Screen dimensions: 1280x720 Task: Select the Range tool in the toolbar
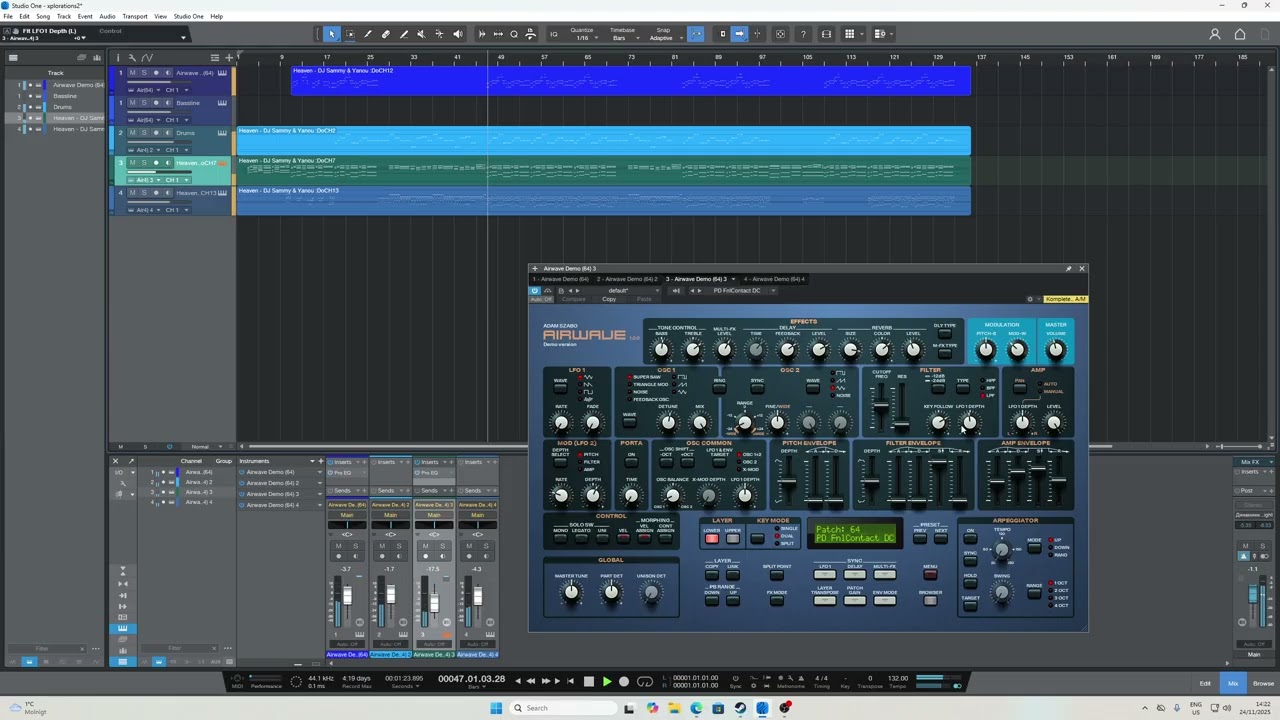point(350,34)
